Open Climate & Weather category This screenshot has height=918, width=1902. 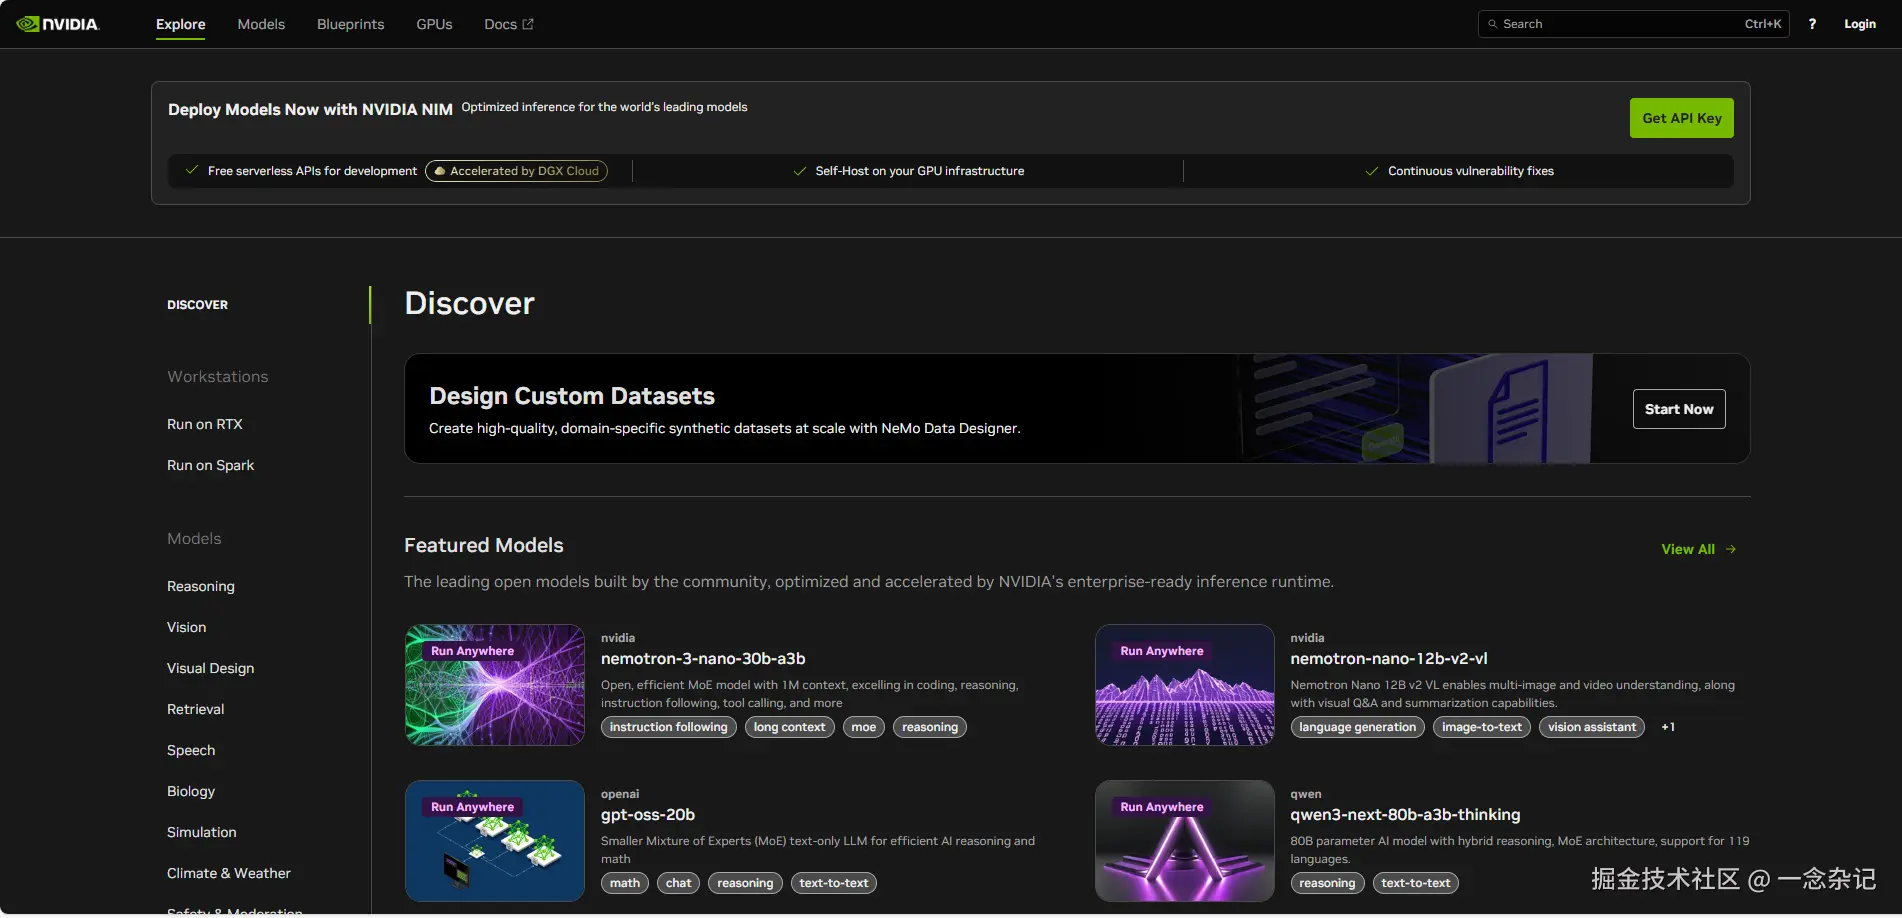229,873
